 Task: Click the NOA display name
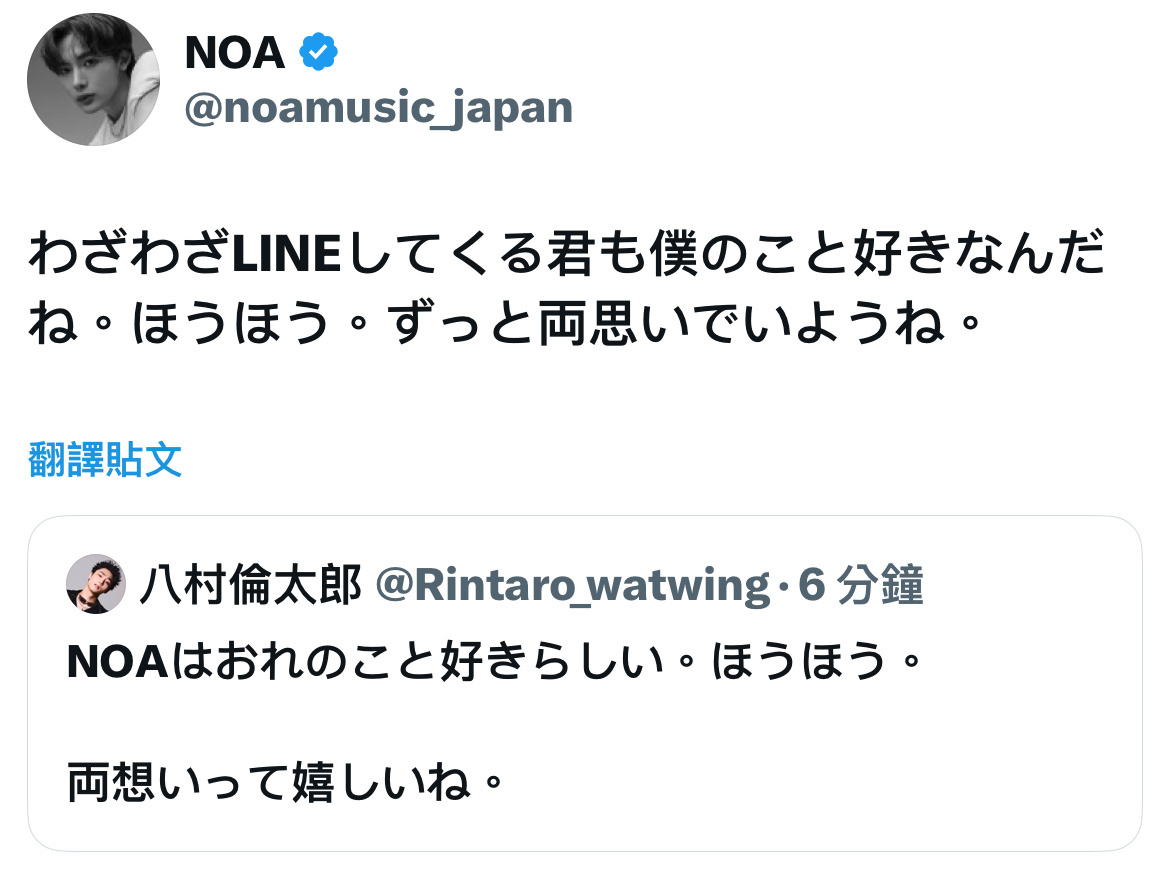[x=234, y=53]
